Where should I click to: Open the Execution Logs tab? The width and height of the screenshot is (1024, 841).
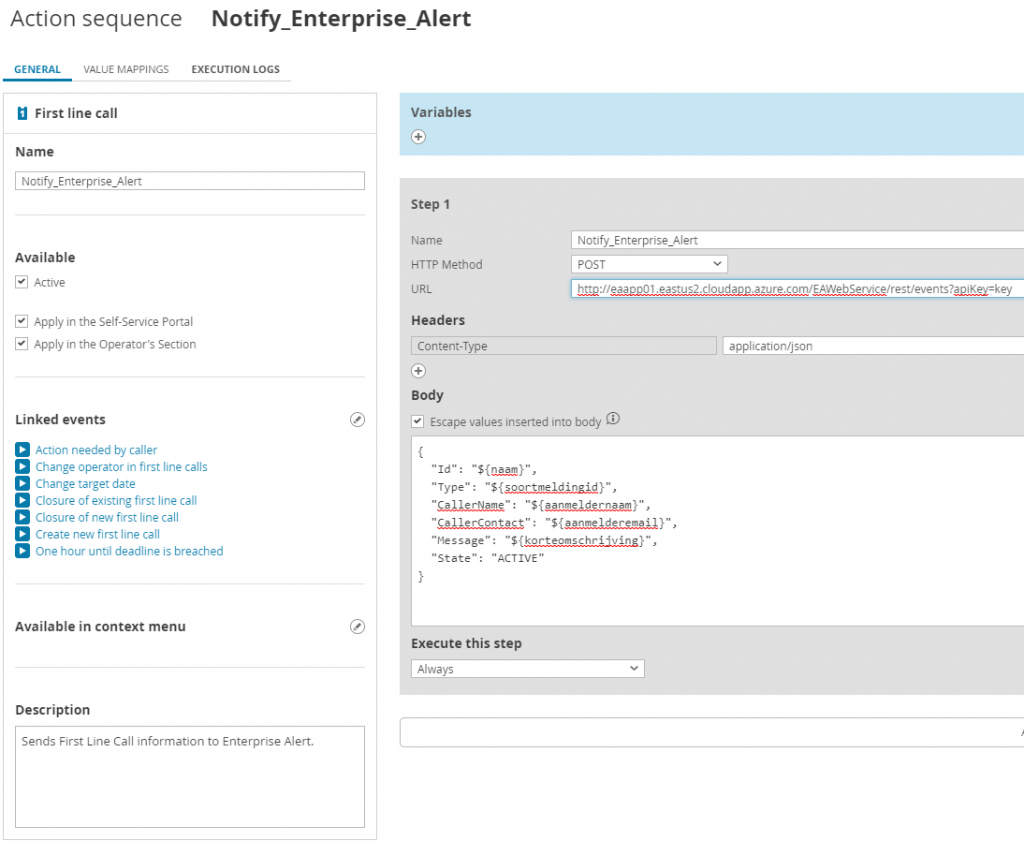[235, 69]
